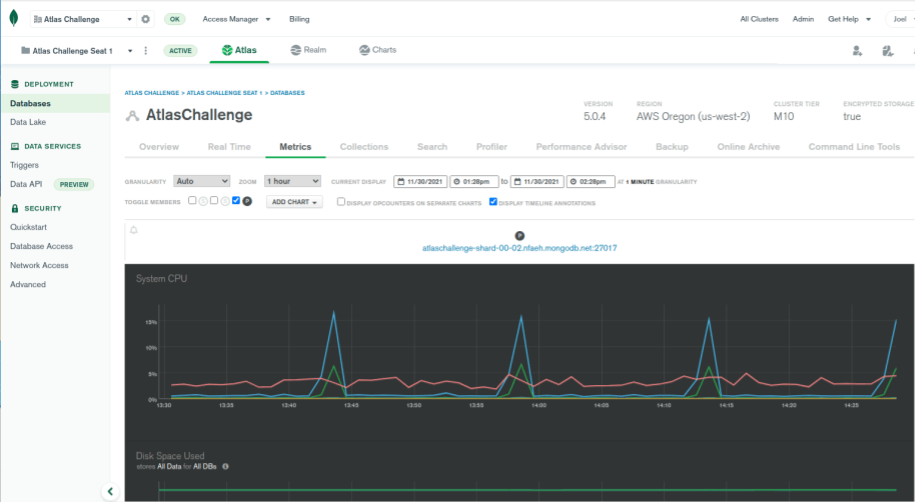Collapse the sidebar with arrow button
This screenshot has width=915, height=503.
pyautogui.click(x=110, y=491)
